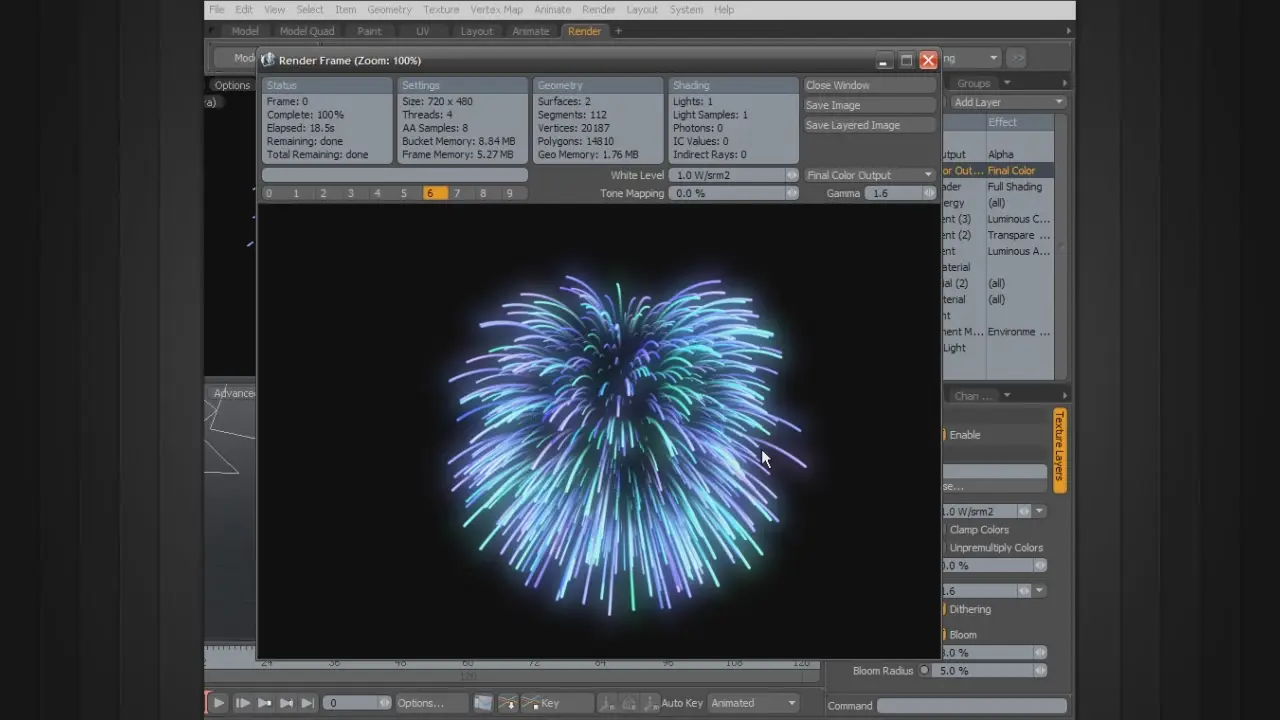Click the add-tab plus icon after Render

[618, 31]
